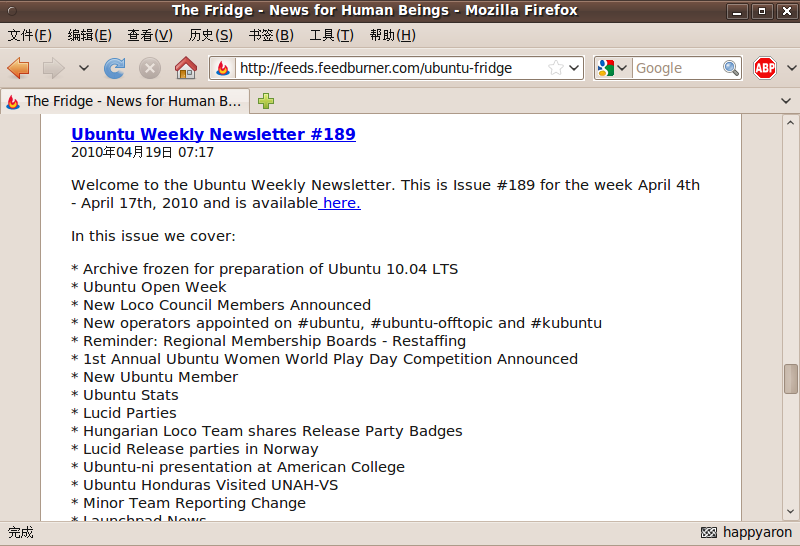Open the search engine chooser dropdown
This screenshot has width=800, height=546.
(x=622, y=68)
